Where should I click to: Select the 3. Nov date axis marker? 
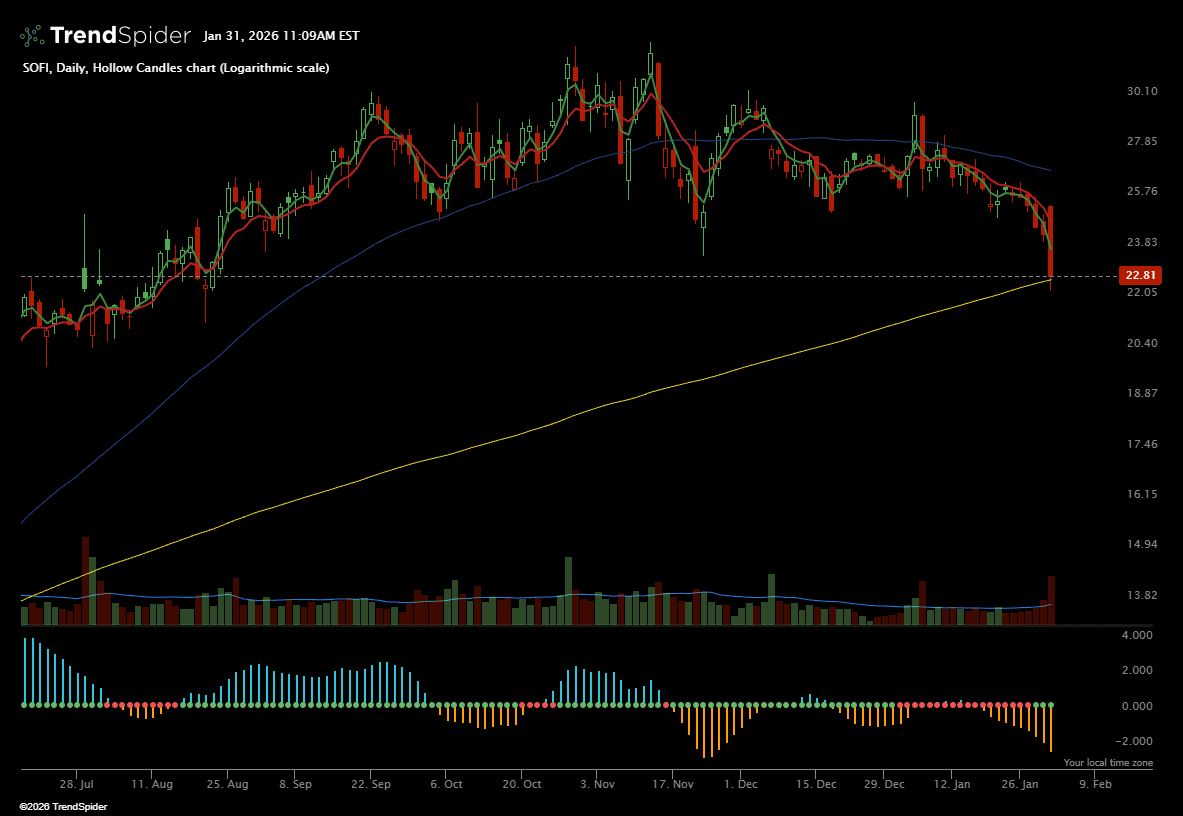coord(597,785)
